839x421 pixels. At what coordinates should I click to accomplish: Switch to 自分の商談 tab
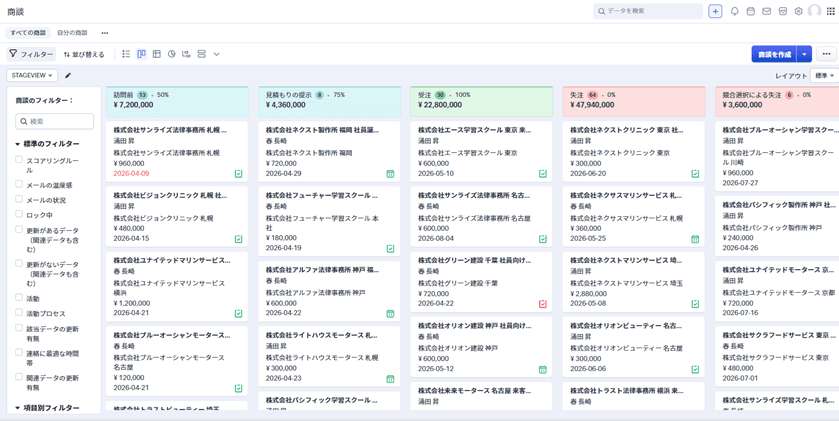pos(72,33)
